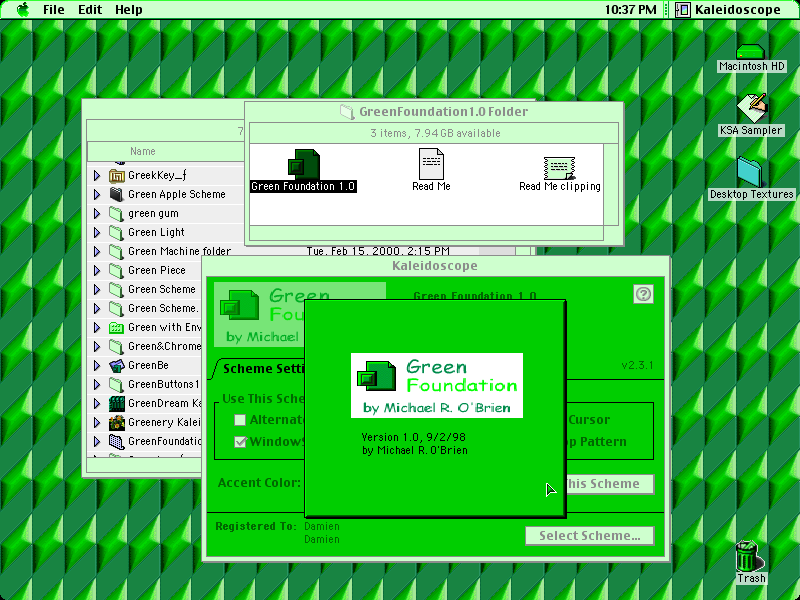
Task: Expand the green gum folder
Action: (97, 213)
